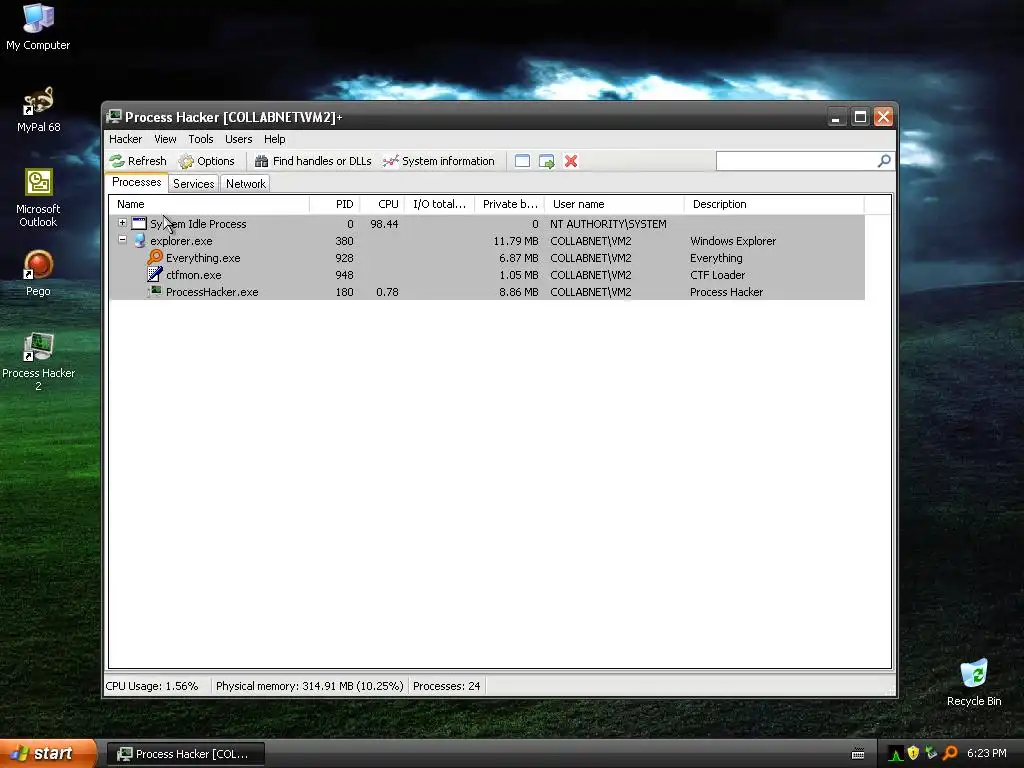
Task: Open Find handles or DLLs
Action: (313, 161)
